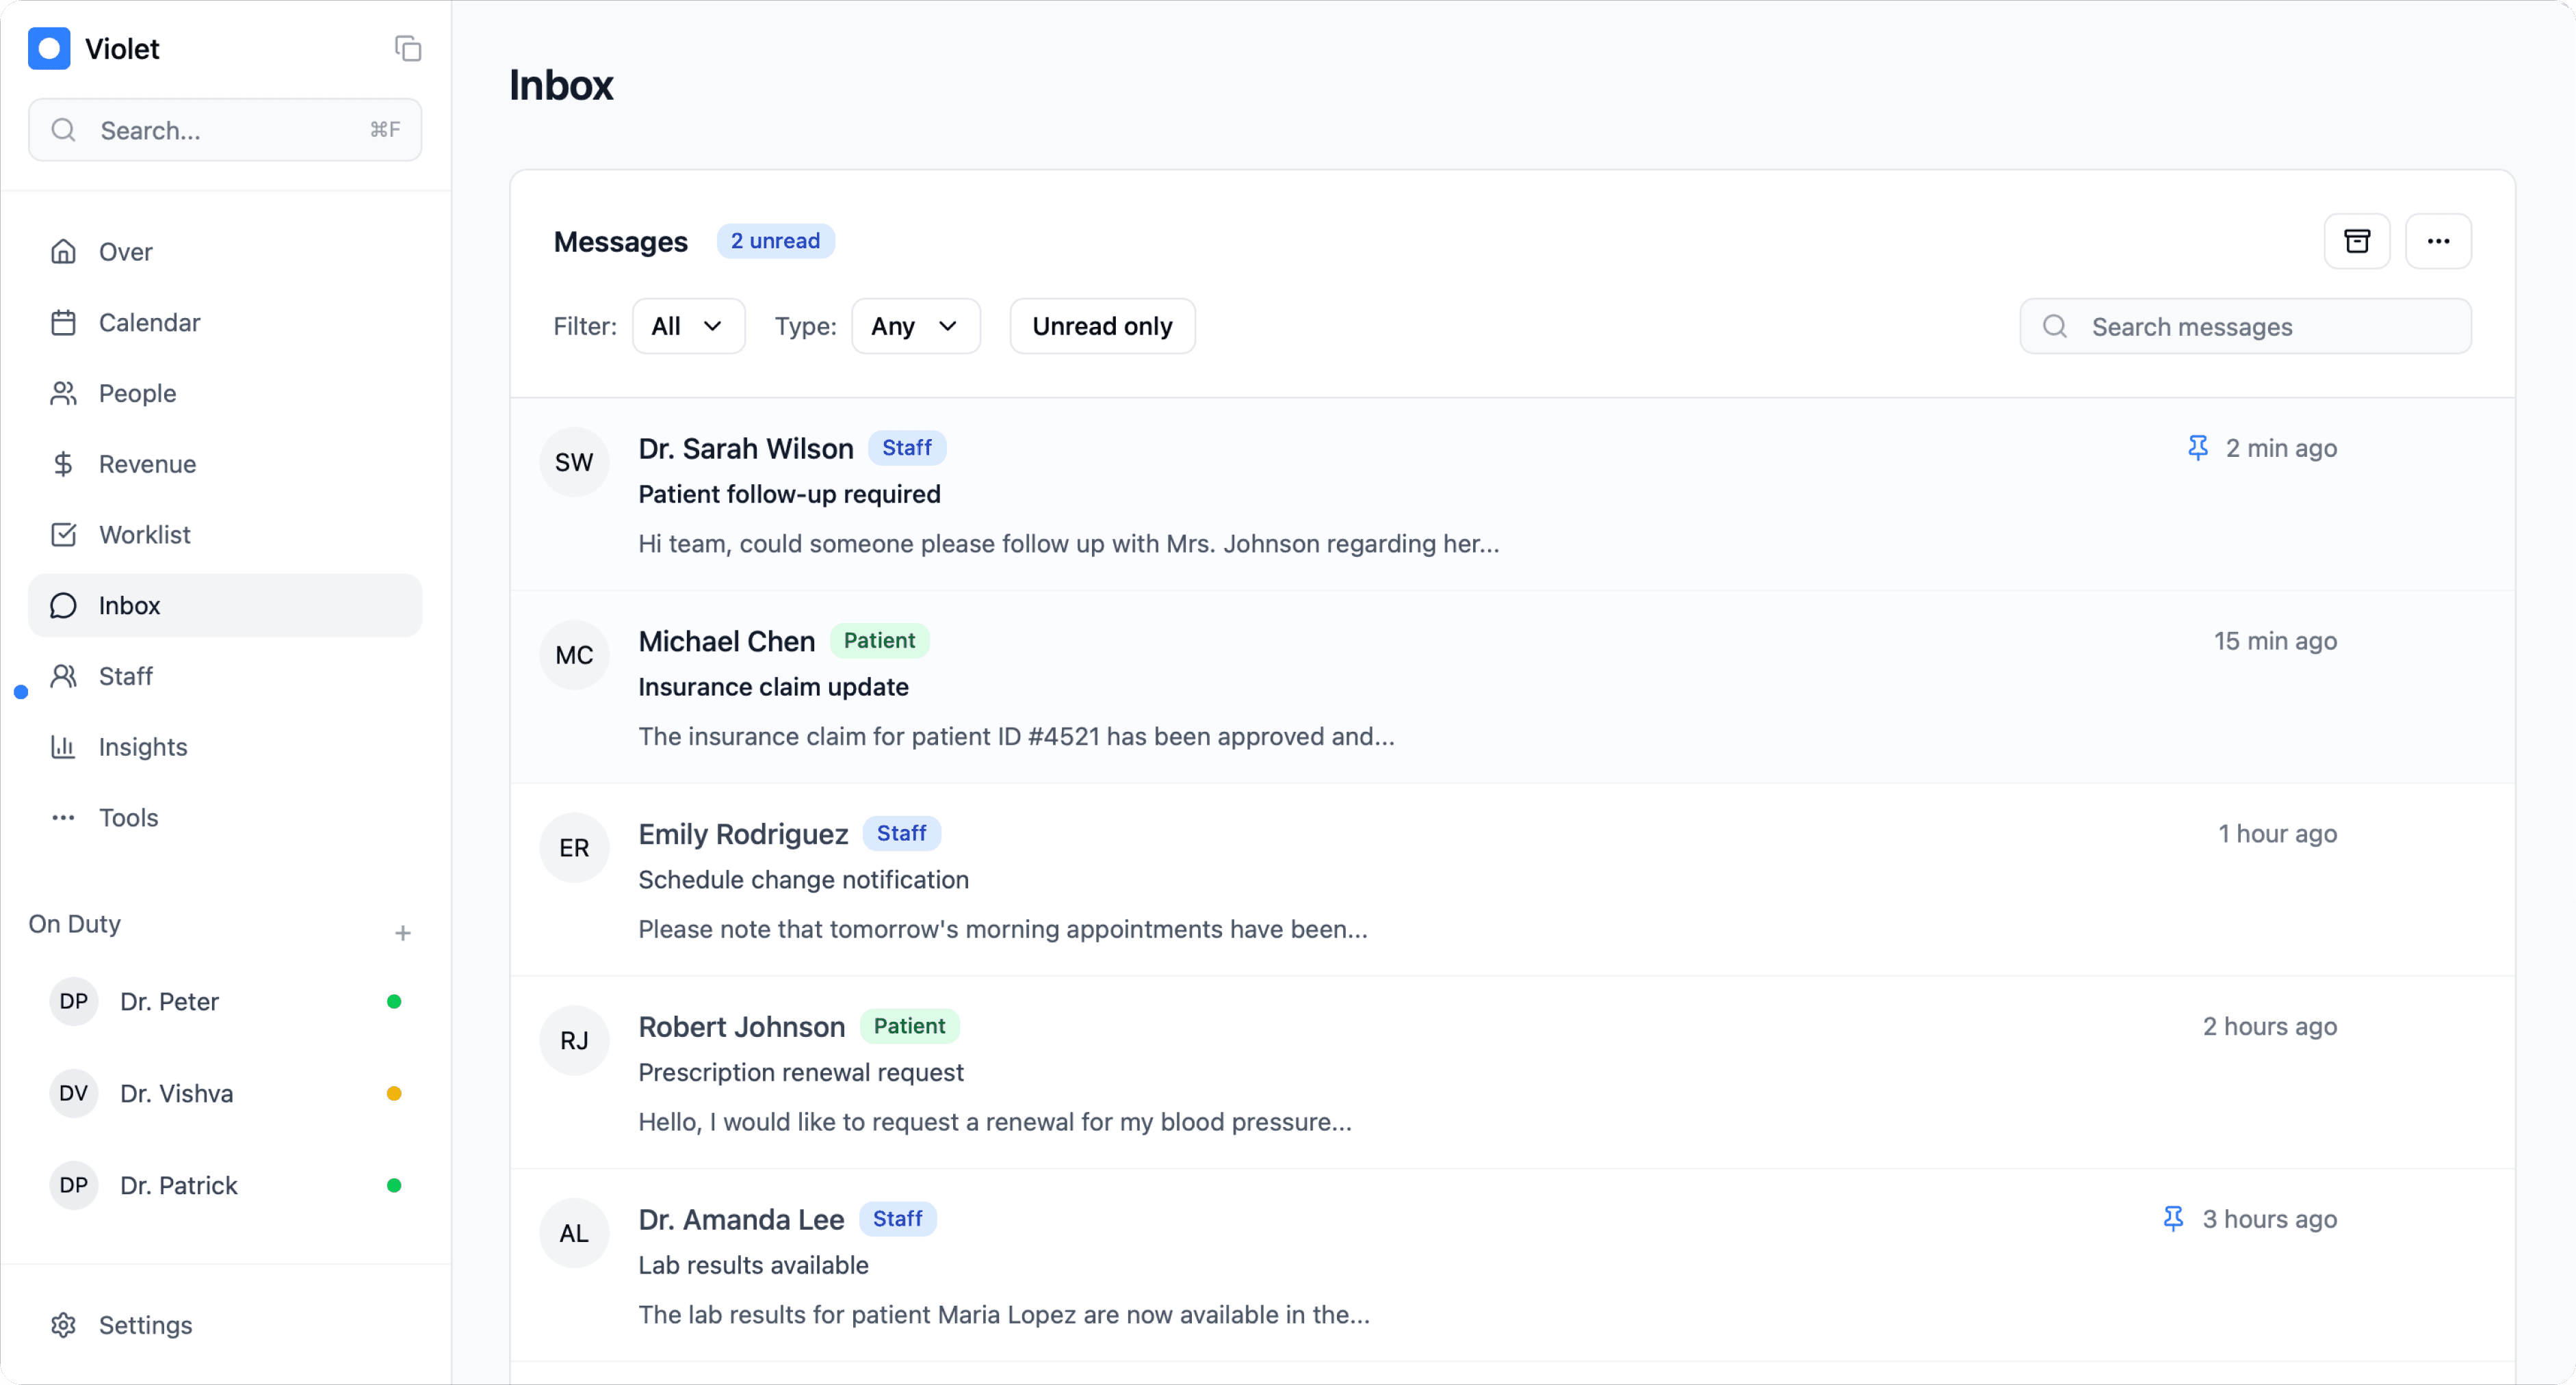Click the On Duty section heading
2576x1385 pixels.
[75, 924]
